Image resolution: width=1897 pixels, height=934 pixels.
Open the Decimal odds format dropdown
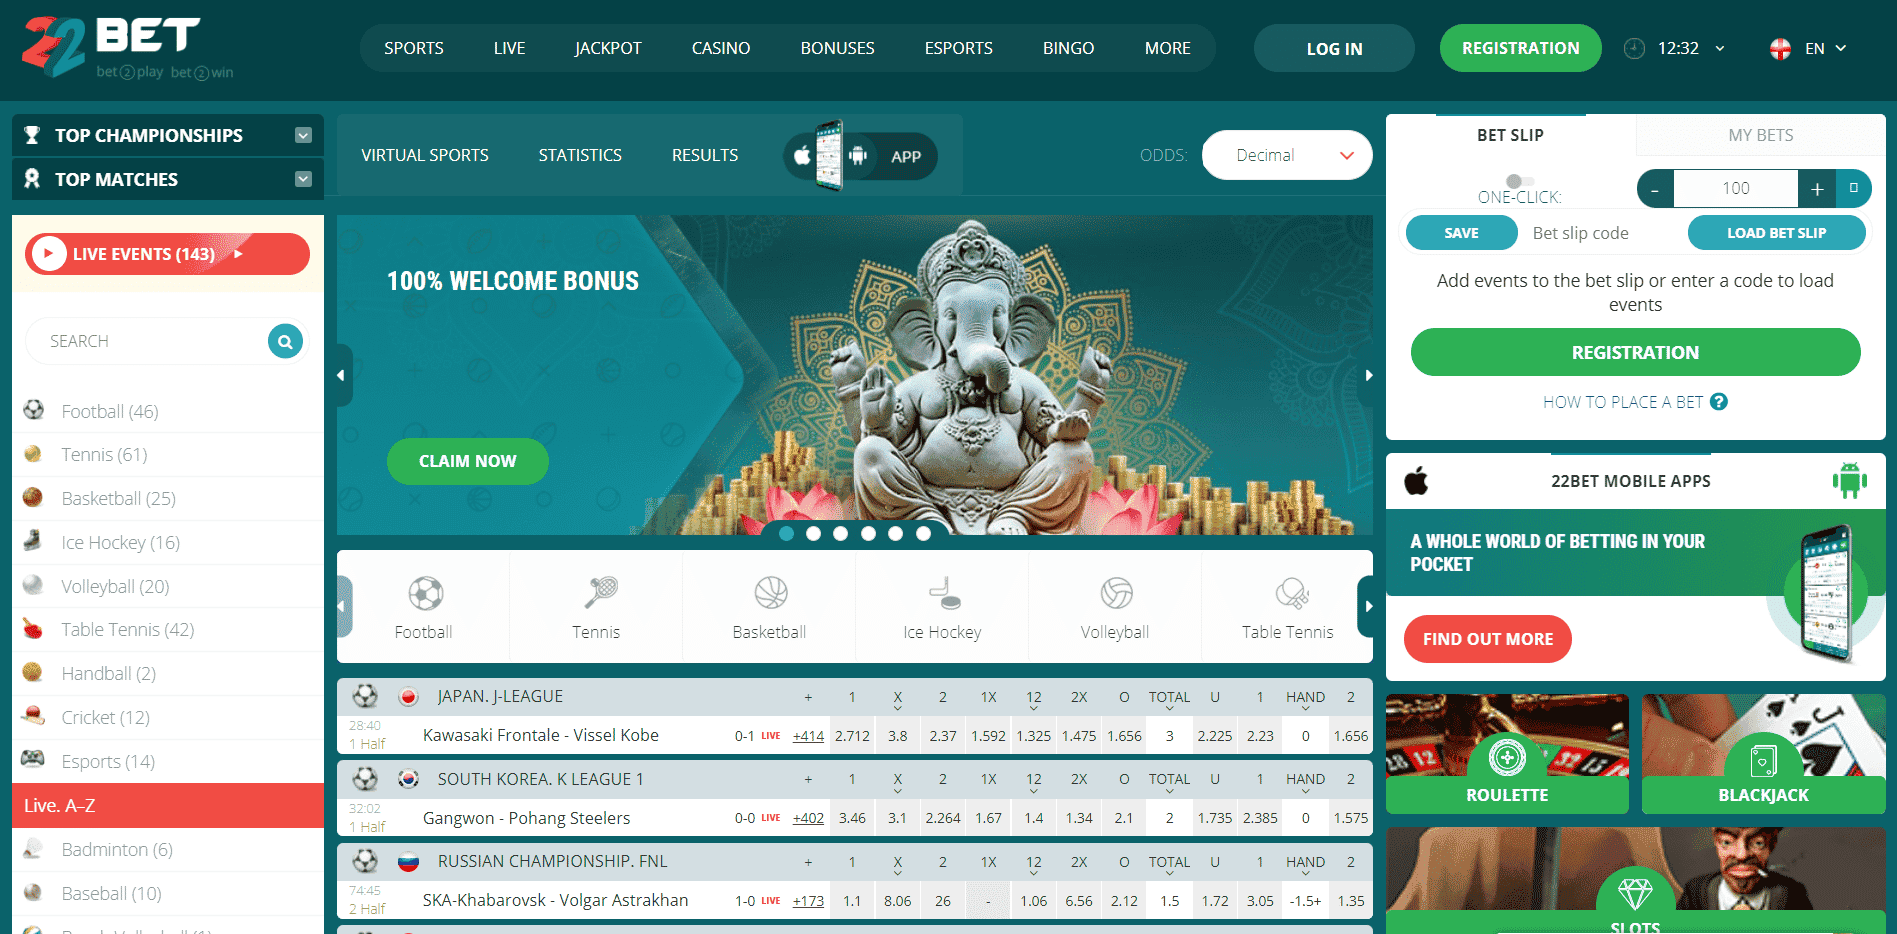point(1287,155)
